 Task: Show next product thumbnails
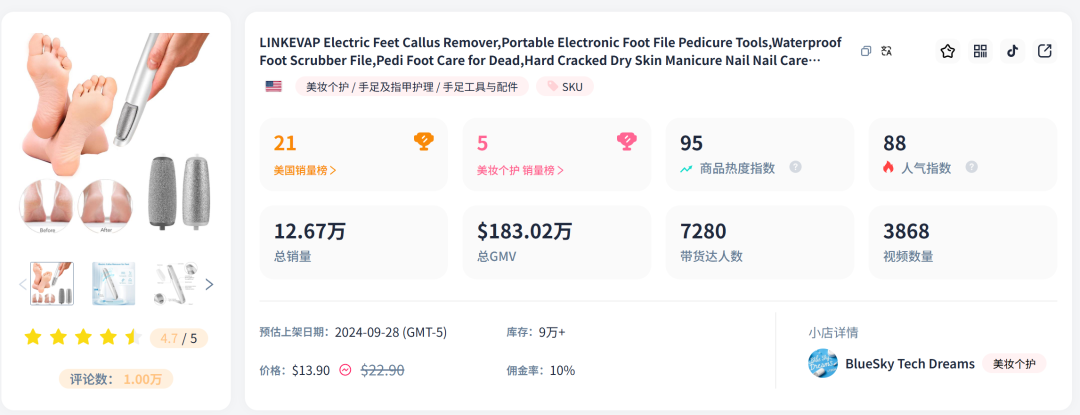[209, 284]
